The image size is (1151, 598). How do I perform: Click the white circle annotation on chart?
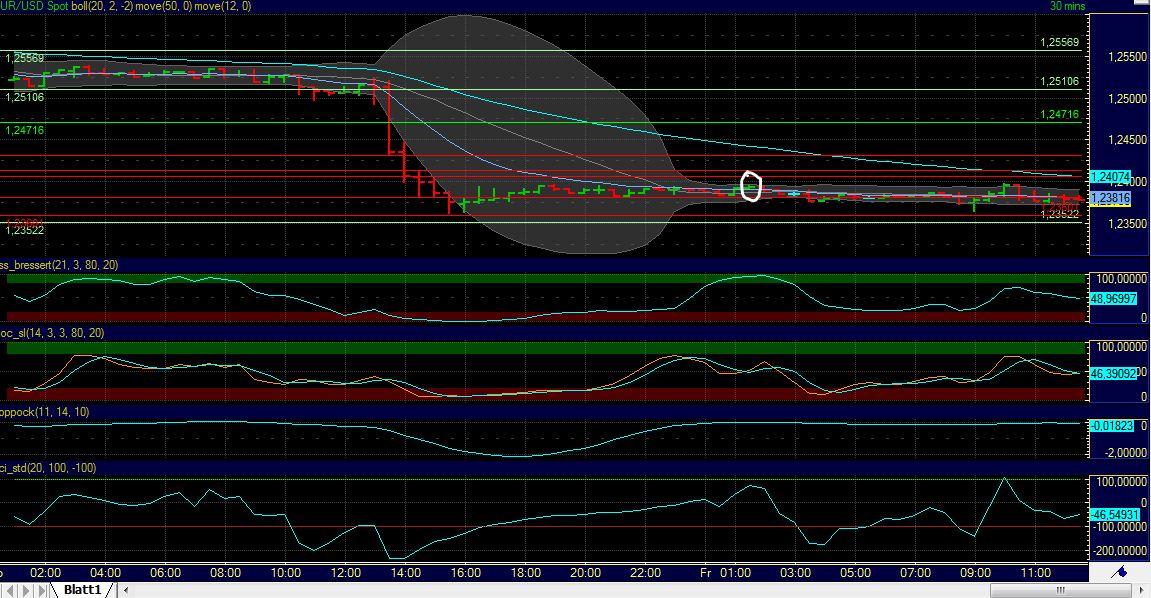pos(752,186)
